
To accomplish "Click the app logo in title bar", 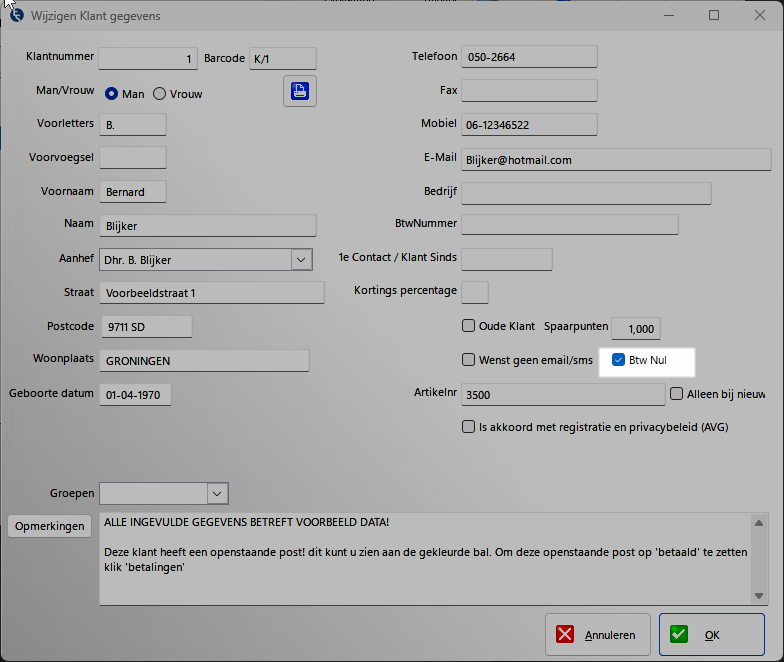I will 17,16.
